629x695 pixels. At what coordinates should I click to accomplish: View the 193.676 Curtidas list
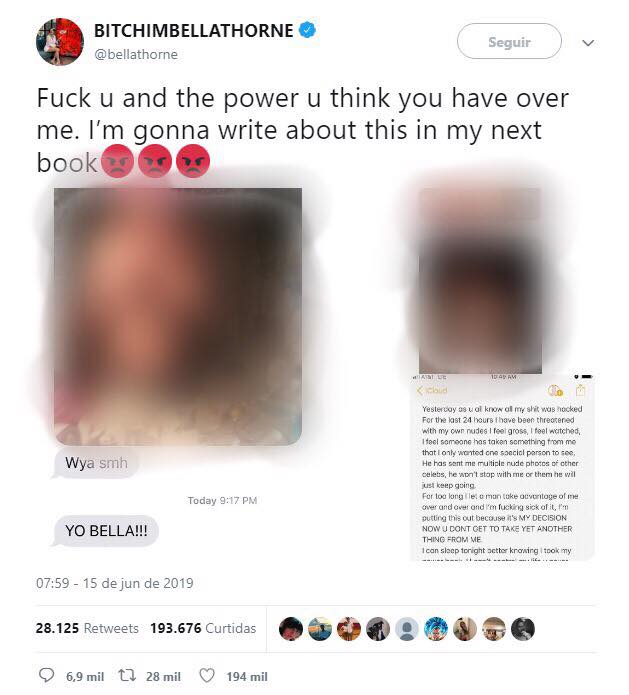click(x=203, y=628)
